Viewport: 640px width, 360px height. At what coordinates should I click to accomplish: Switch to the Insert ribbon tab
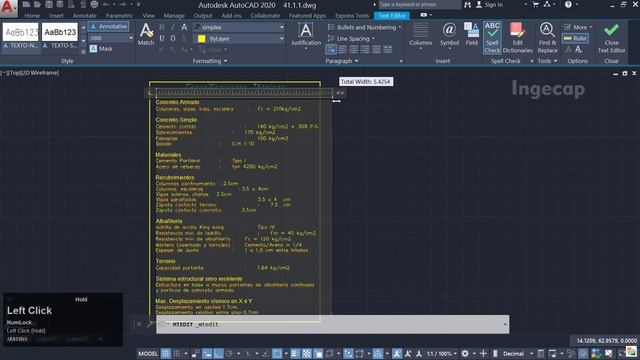tap(56, 16)
